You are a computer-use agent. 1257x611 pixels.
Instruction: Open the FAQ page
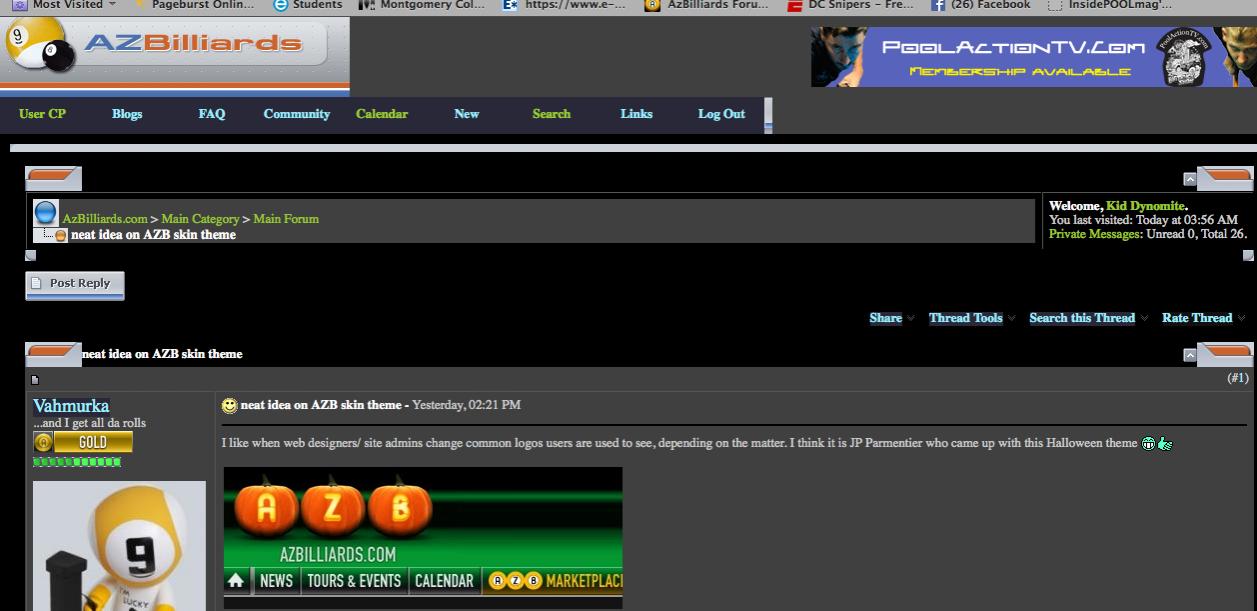[212, 114]
